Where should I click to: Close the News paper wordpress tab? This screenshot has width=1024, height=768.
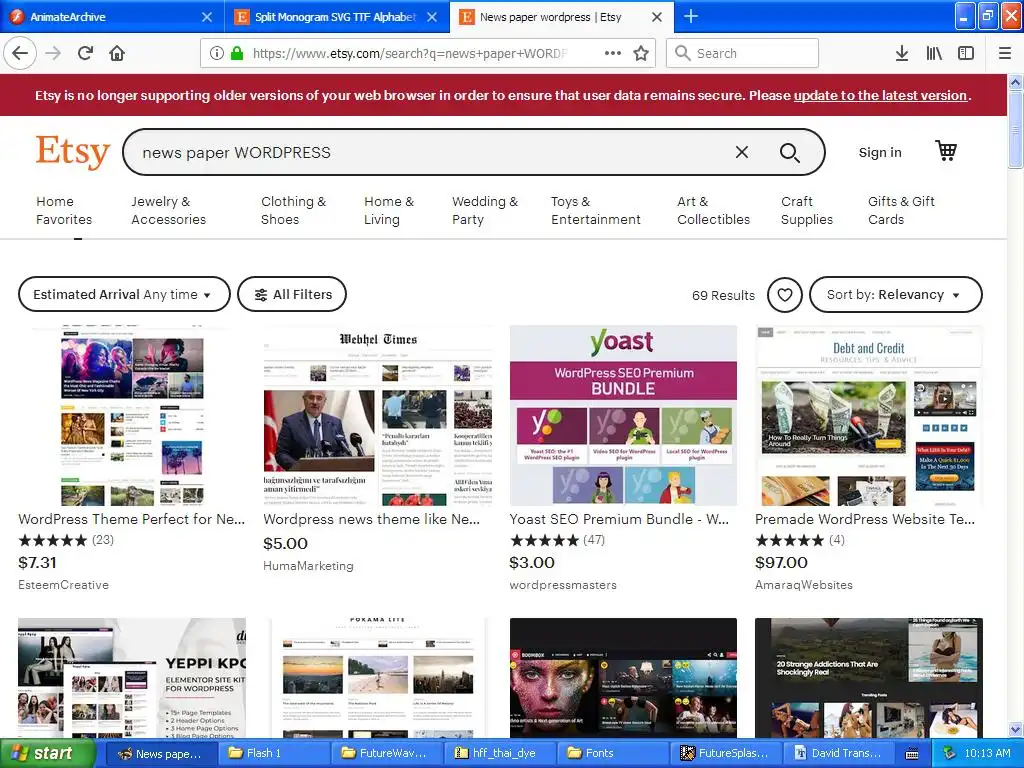tap(658, 17)
